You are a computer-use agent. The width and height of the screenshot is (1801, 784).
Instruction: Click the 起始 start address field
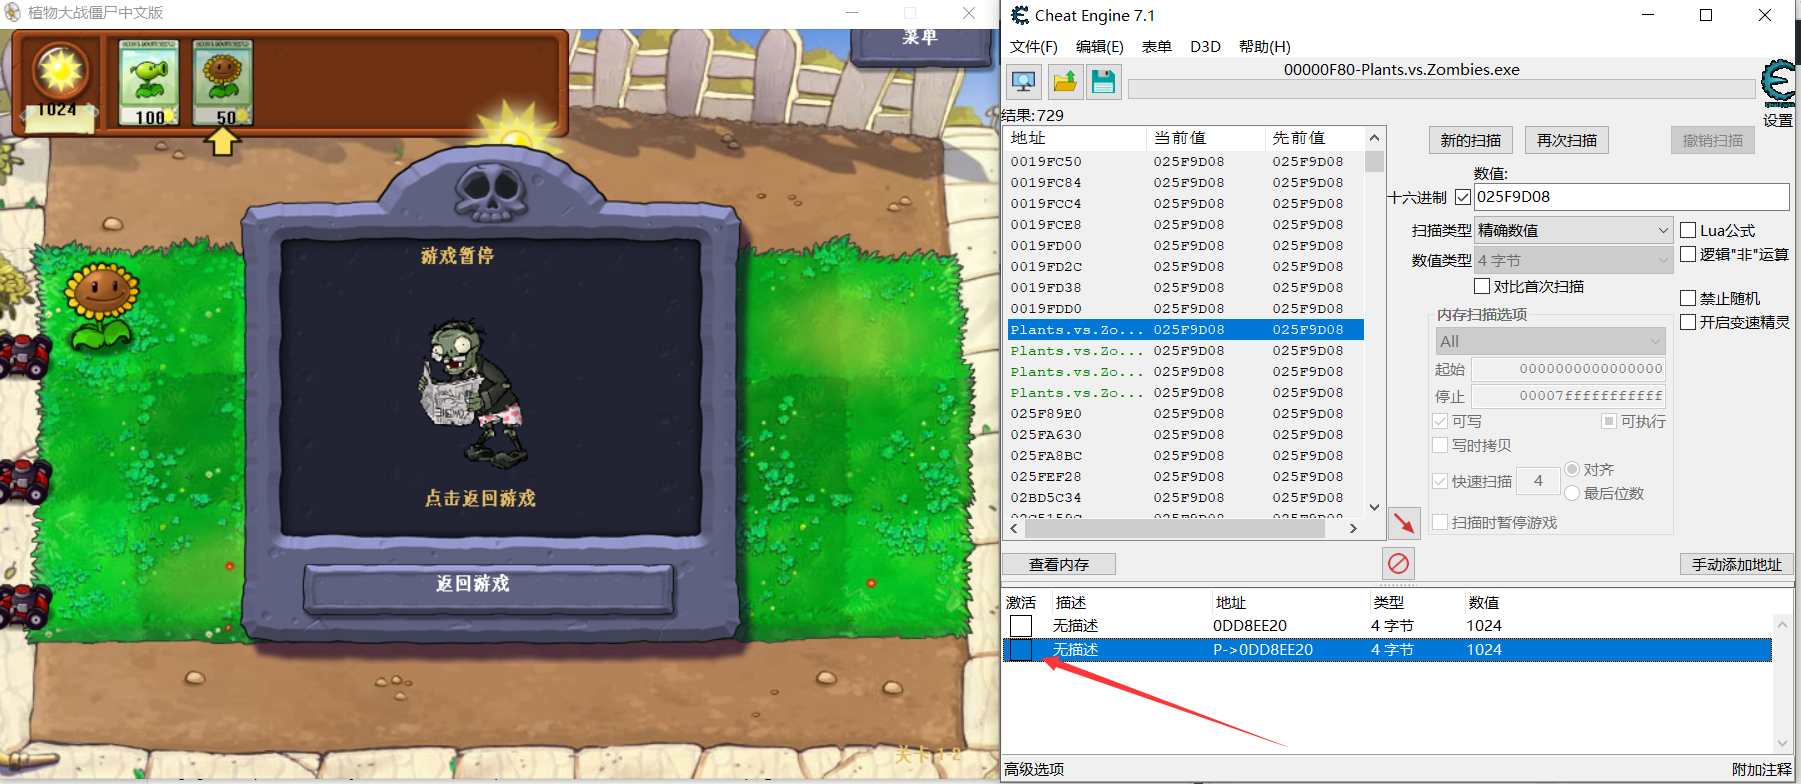pyautogui.click(x=1568, y=369)
